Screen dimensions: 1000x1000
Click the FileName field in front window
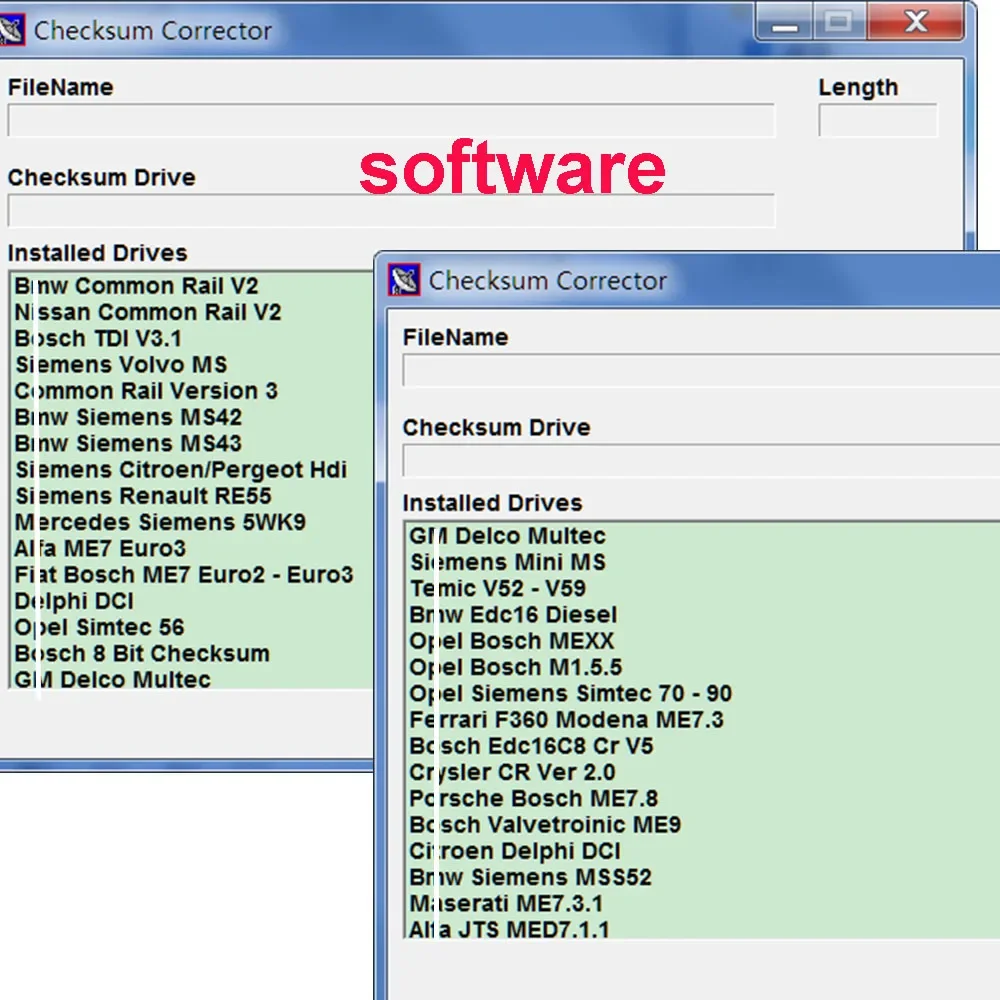pyautogui.click(x=702, y=371)
